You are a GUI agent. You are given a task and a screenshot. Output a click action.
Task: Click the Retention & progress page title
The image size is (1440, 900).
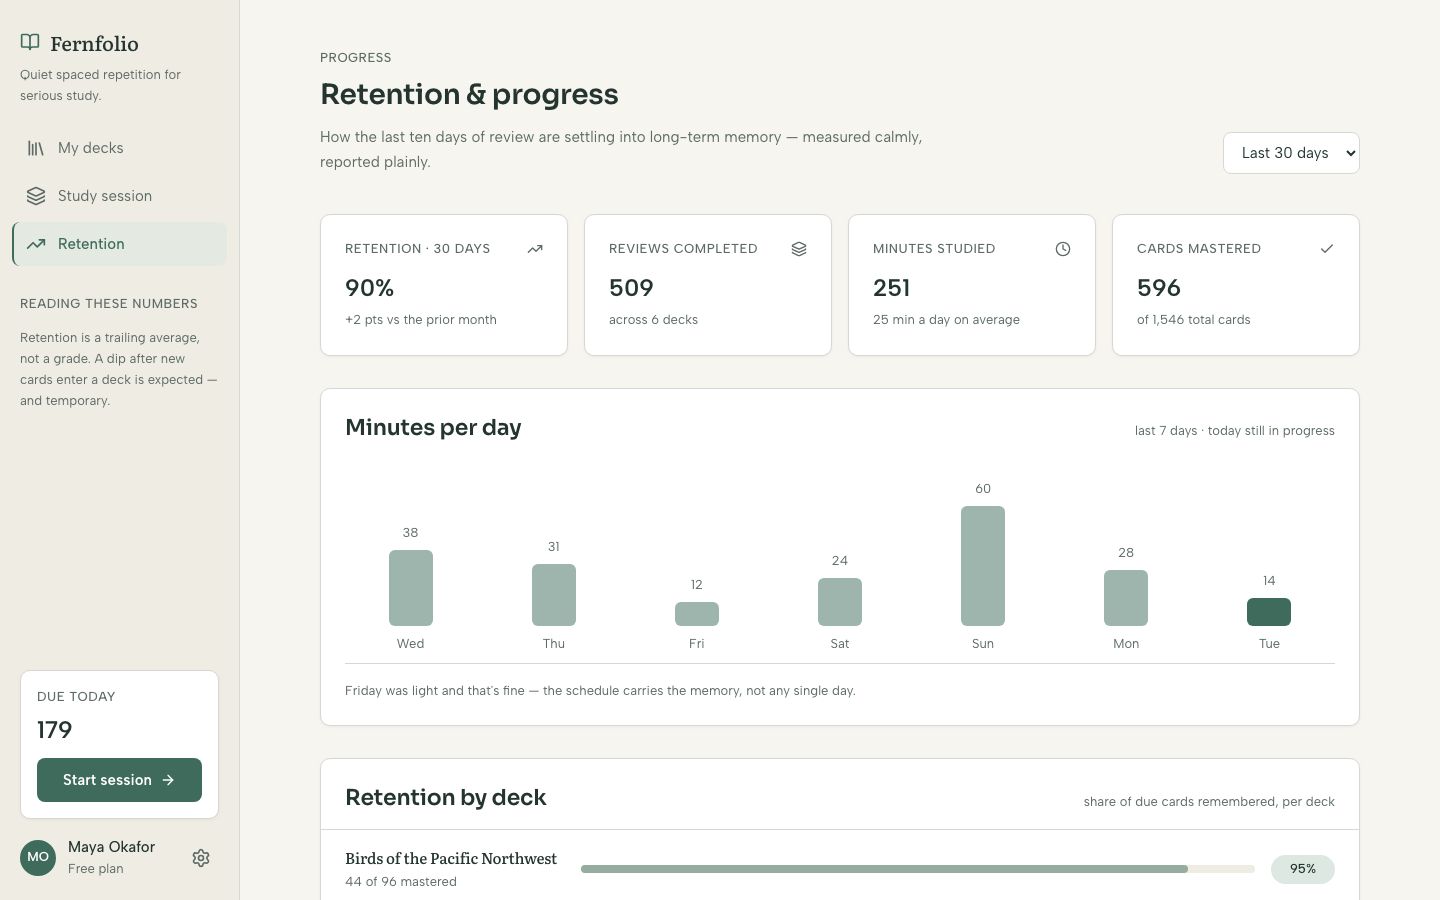[x=469, y=94]
